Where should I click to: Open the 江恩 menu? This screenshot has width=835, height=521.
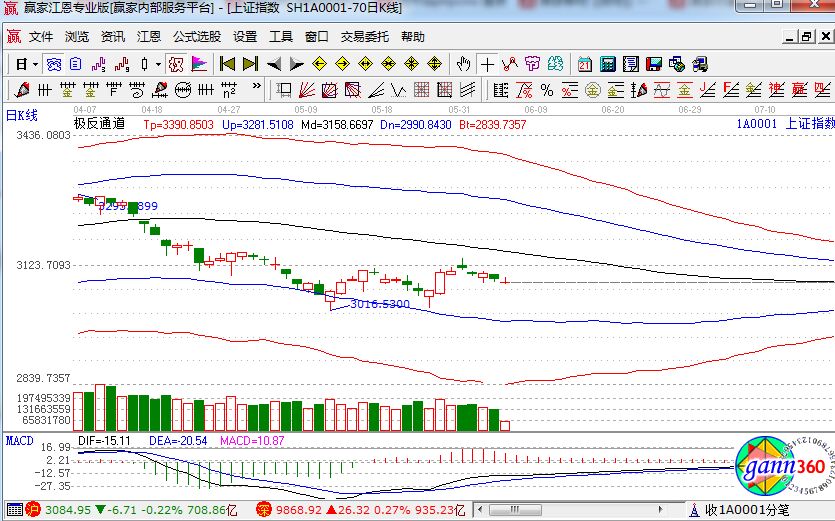[149, 37]
